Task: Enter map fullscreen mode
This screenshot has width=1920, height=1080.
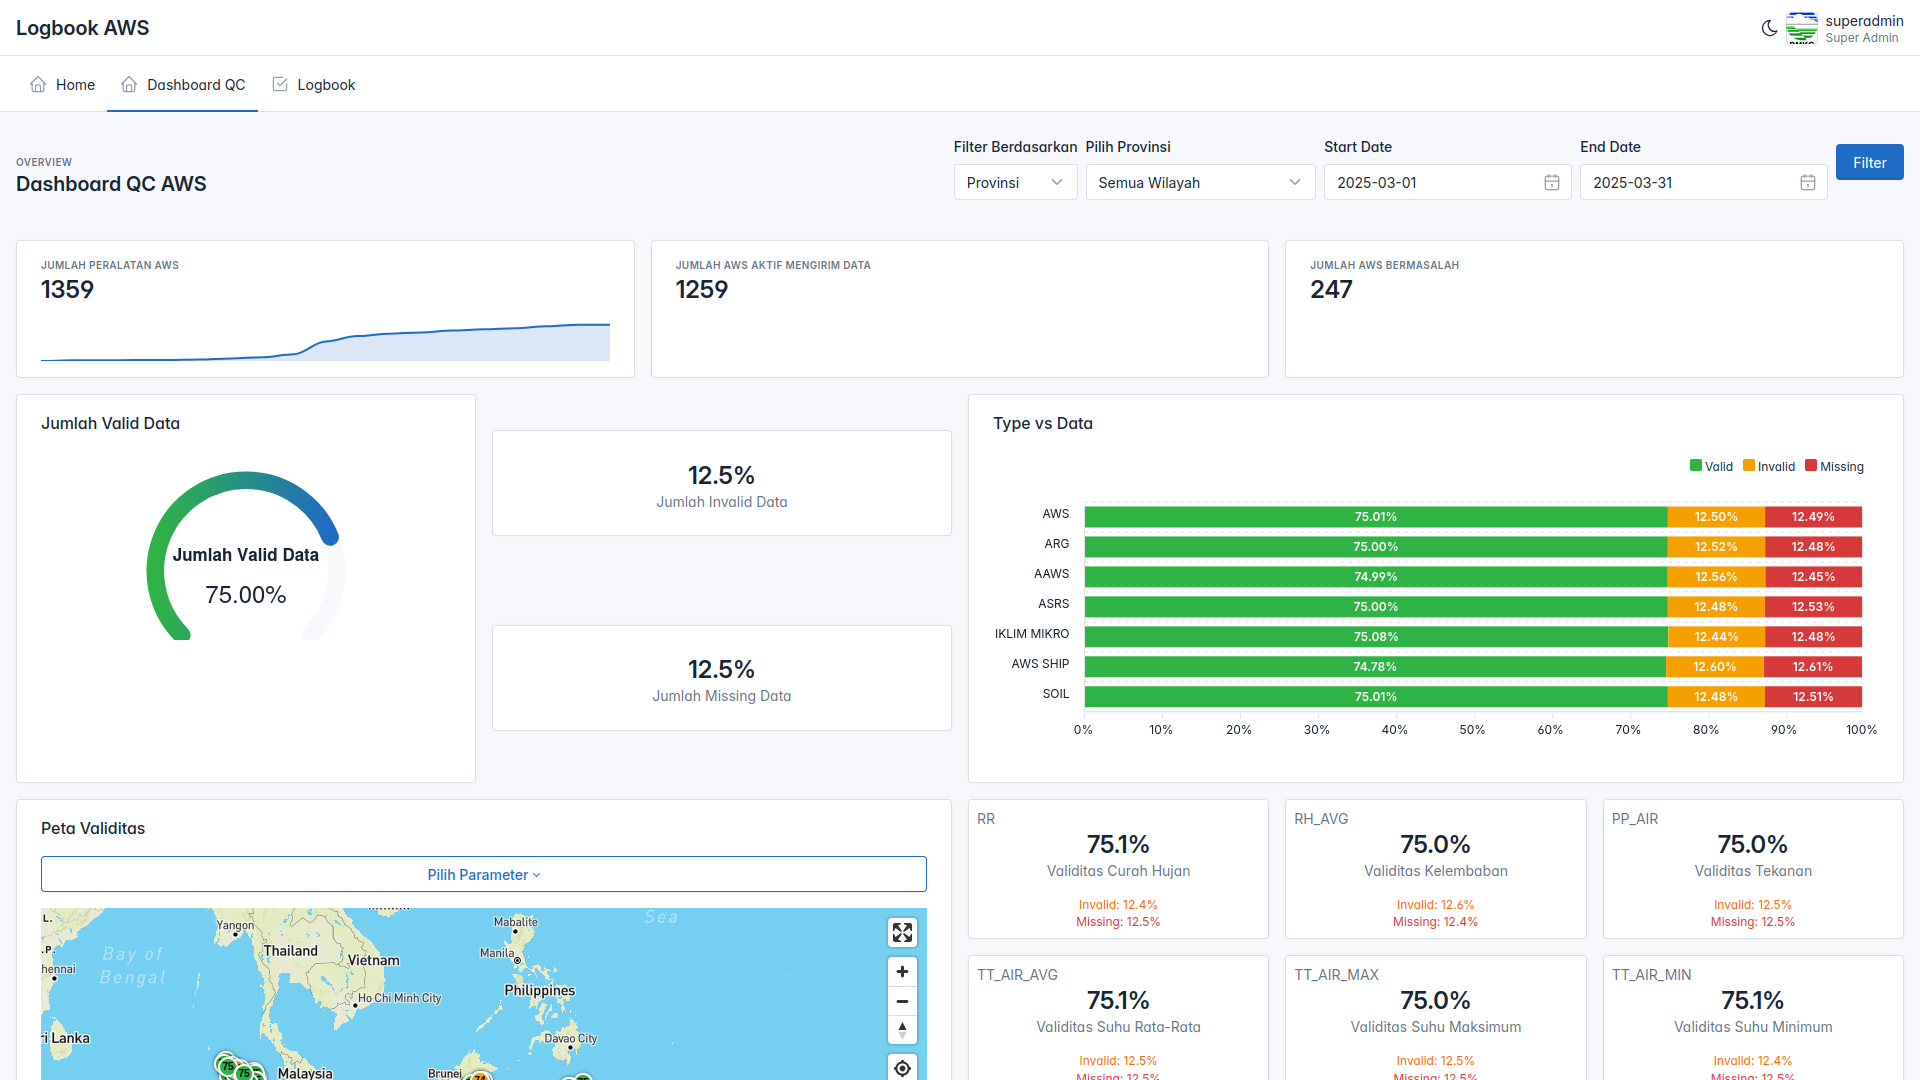Action: click(x=902, y=933)
